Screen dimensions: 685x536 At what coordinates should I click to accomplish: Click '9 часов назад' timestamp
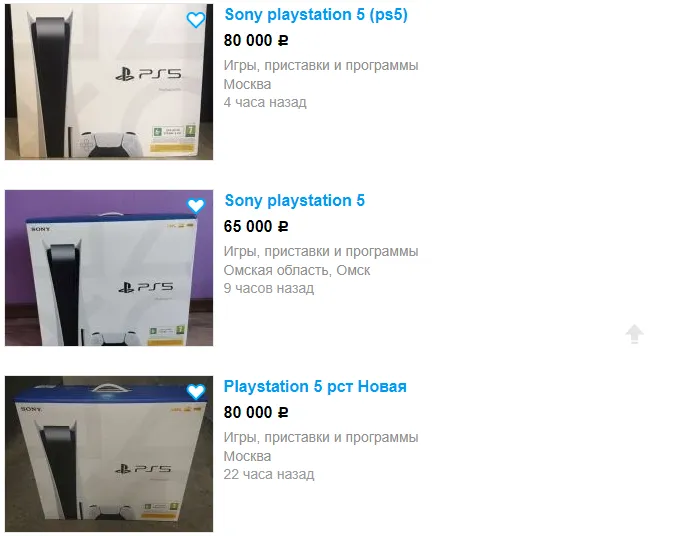click(x=269, y=288)
